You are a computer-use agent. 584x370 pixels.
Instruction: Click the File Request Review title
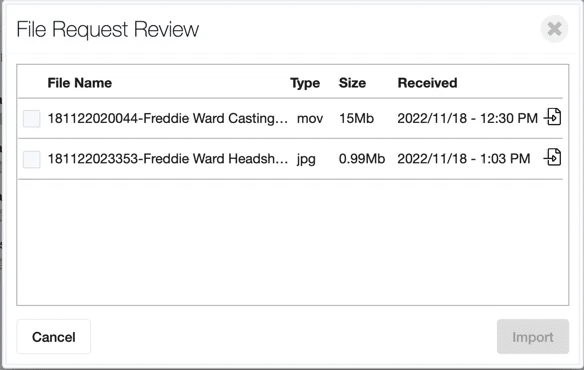click(108, 29)
